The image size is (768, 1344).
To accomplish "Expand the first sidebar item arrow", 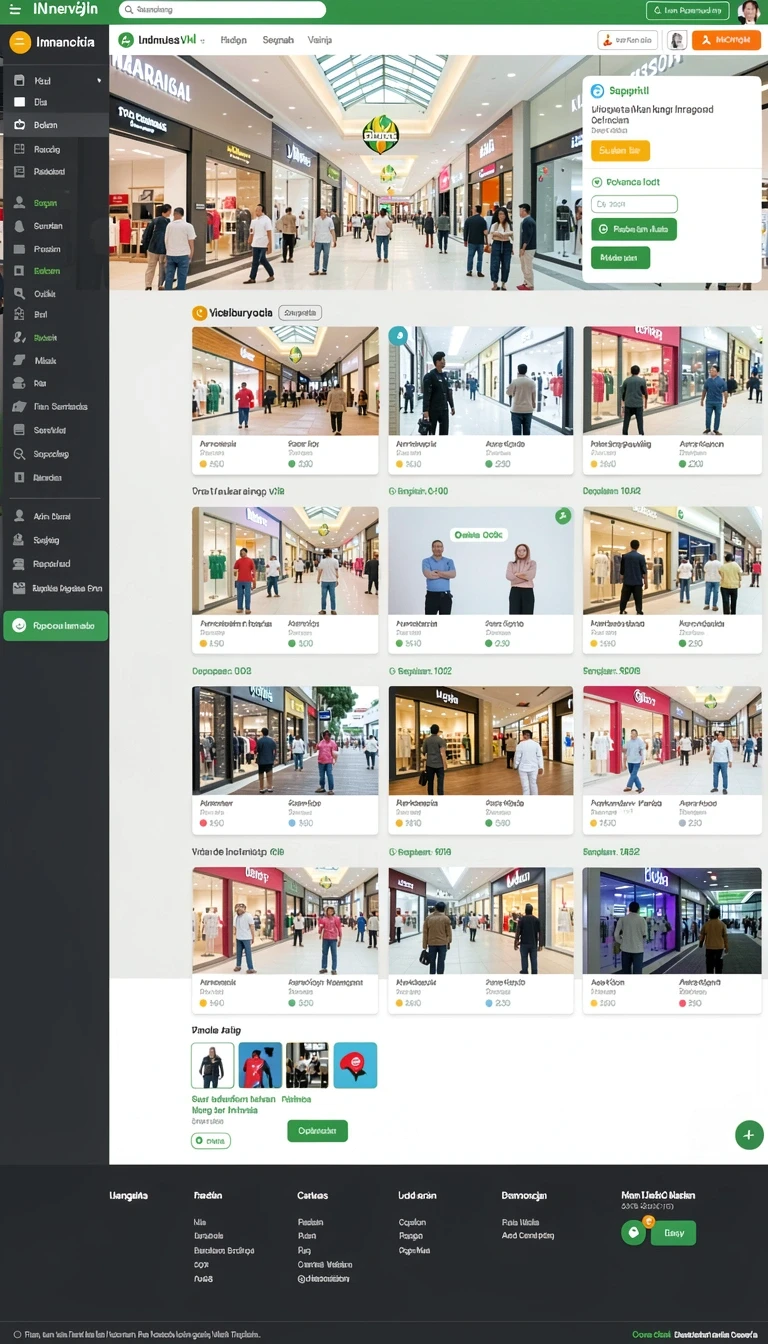I will 99,81.
